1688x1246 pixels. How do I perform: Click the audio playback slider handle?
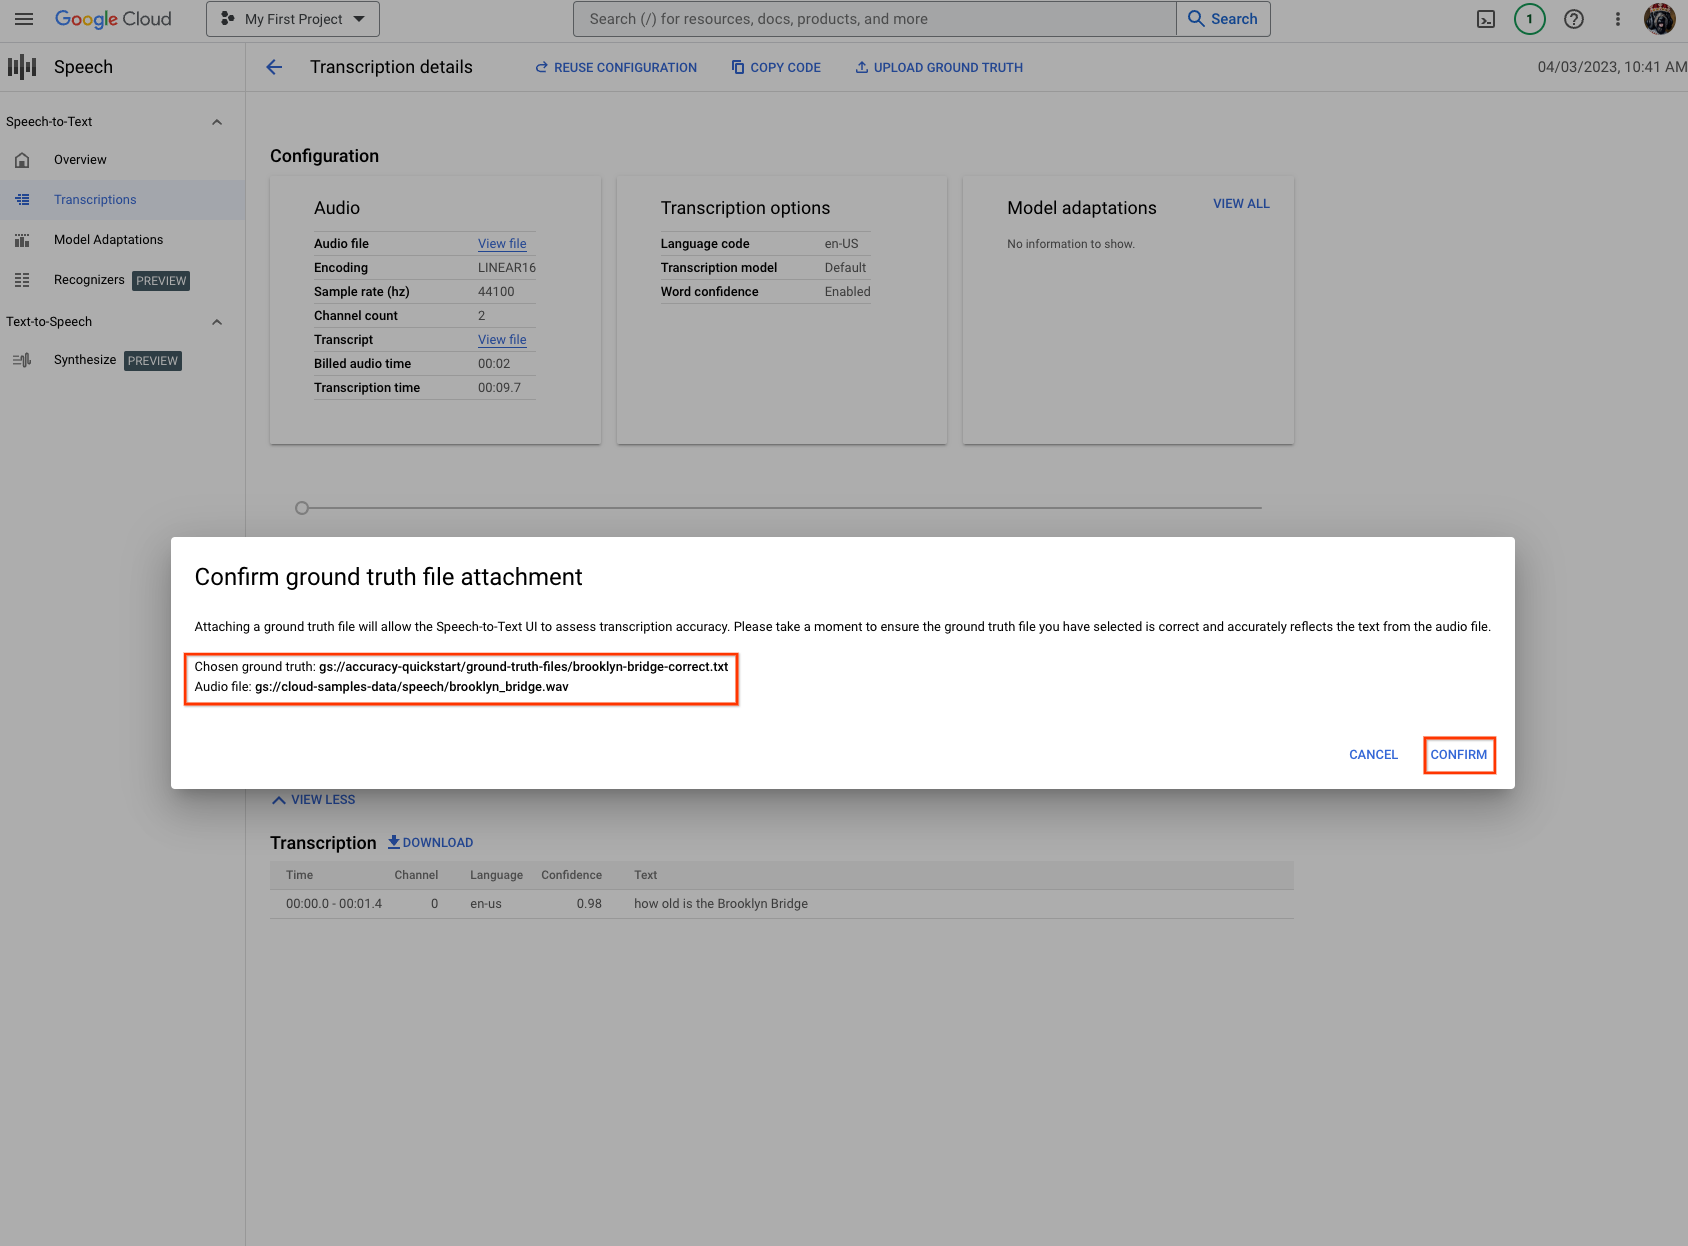coord(302,507)
